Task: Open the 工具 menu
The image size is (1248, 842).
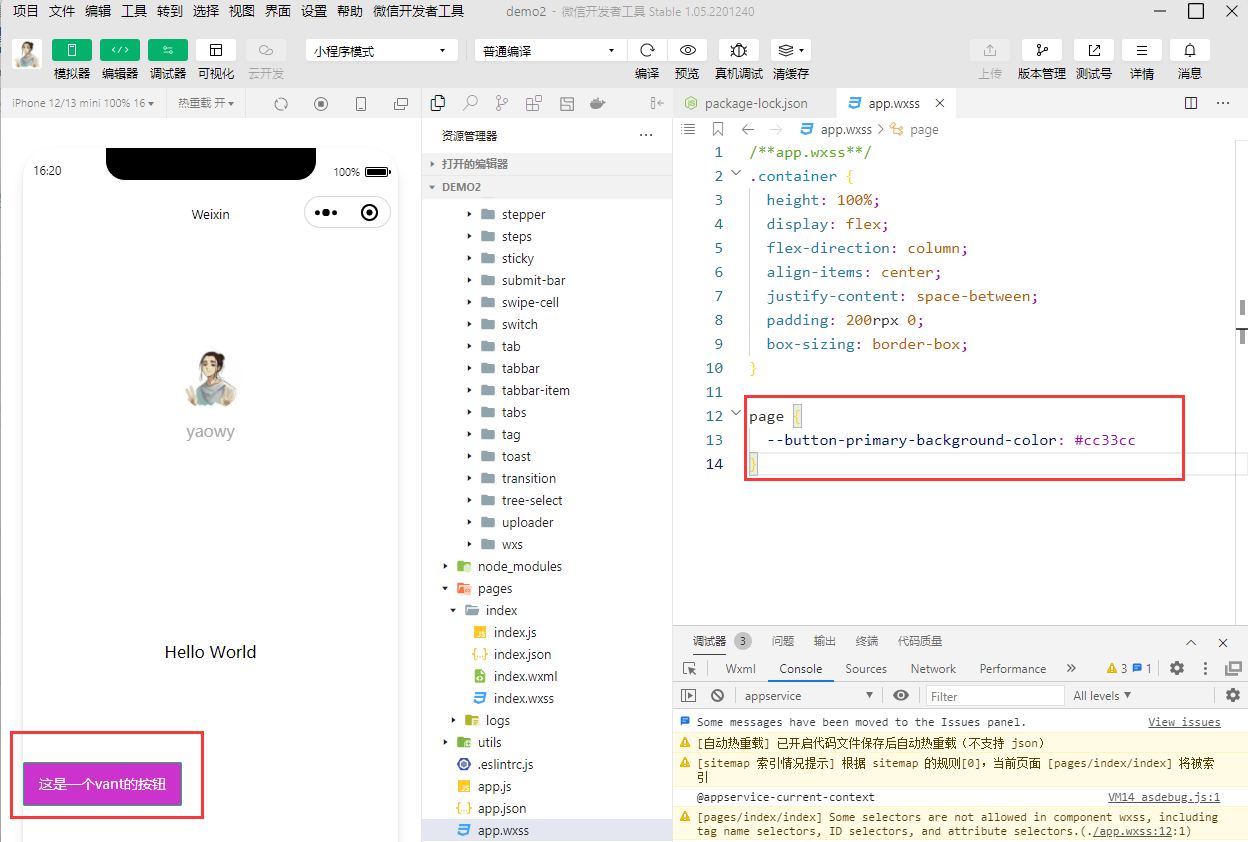Action: point(134,11)
